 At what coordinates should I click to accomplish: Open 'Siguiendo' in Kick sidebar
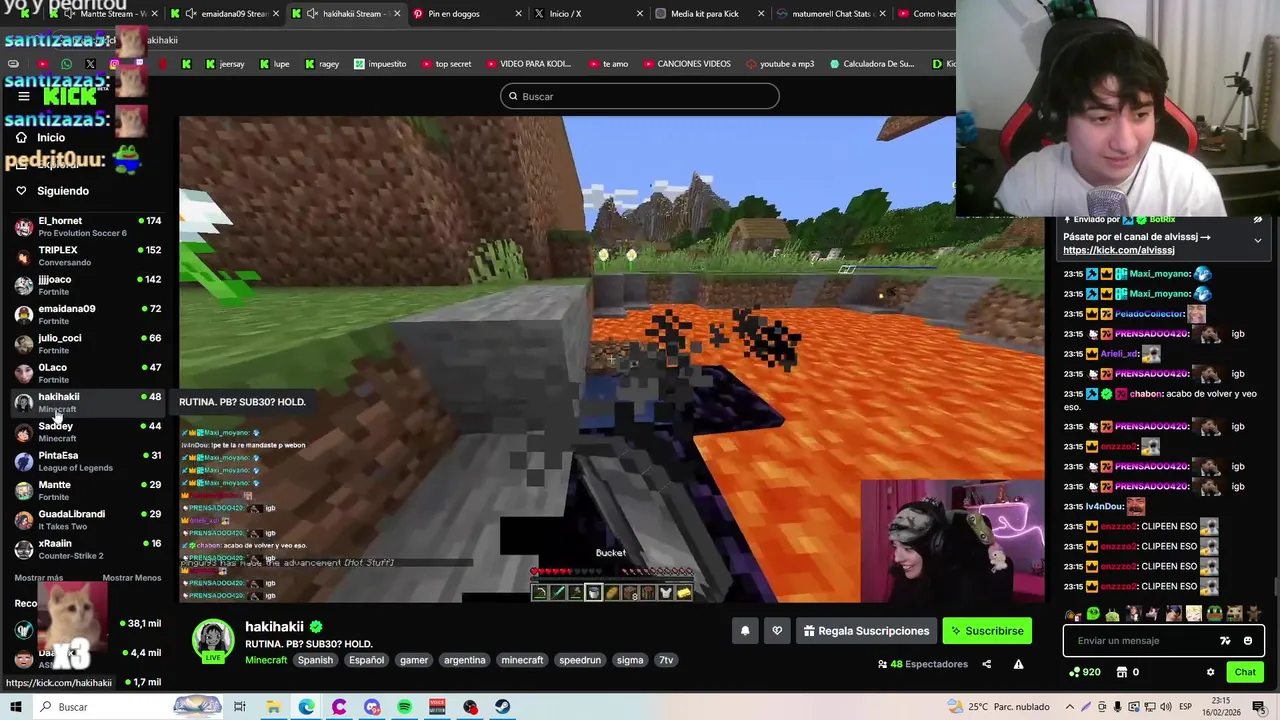click(63, 191)
